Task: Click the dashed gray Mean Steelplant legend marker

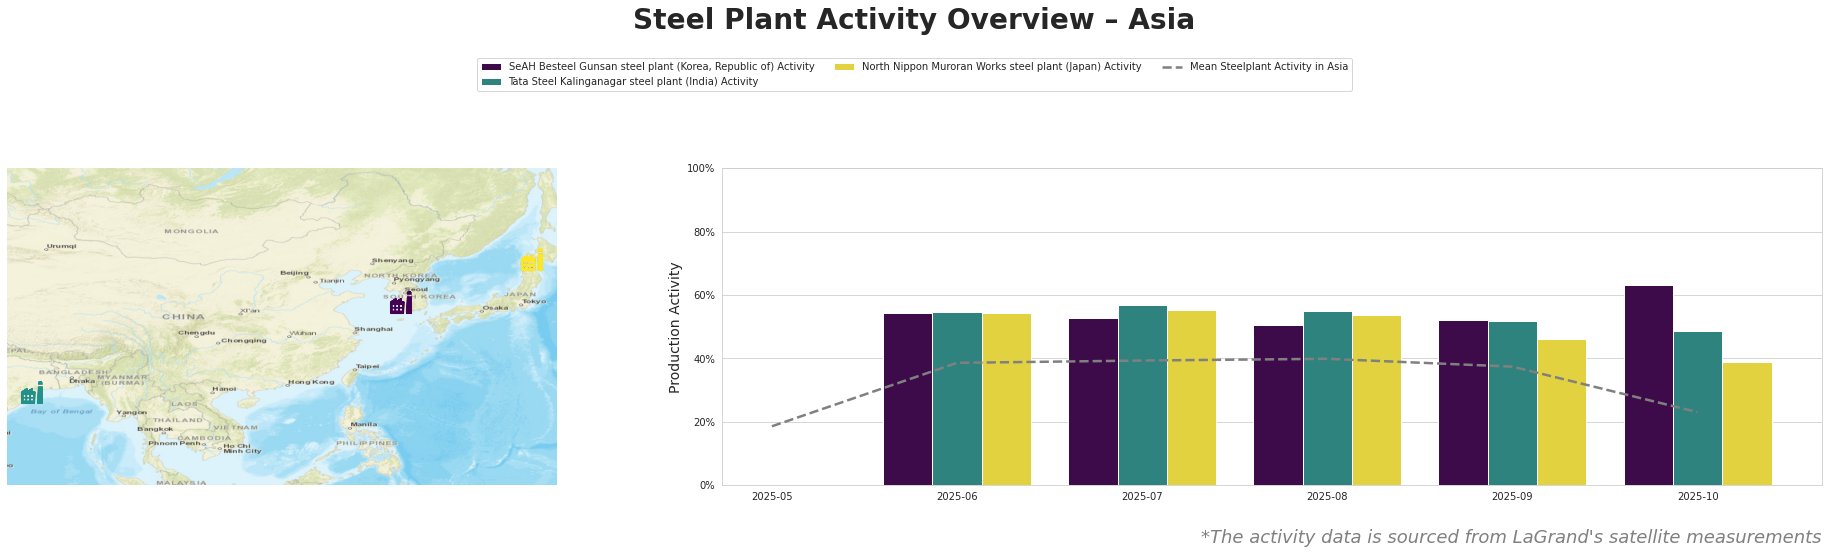Action: click(1172, 67)
